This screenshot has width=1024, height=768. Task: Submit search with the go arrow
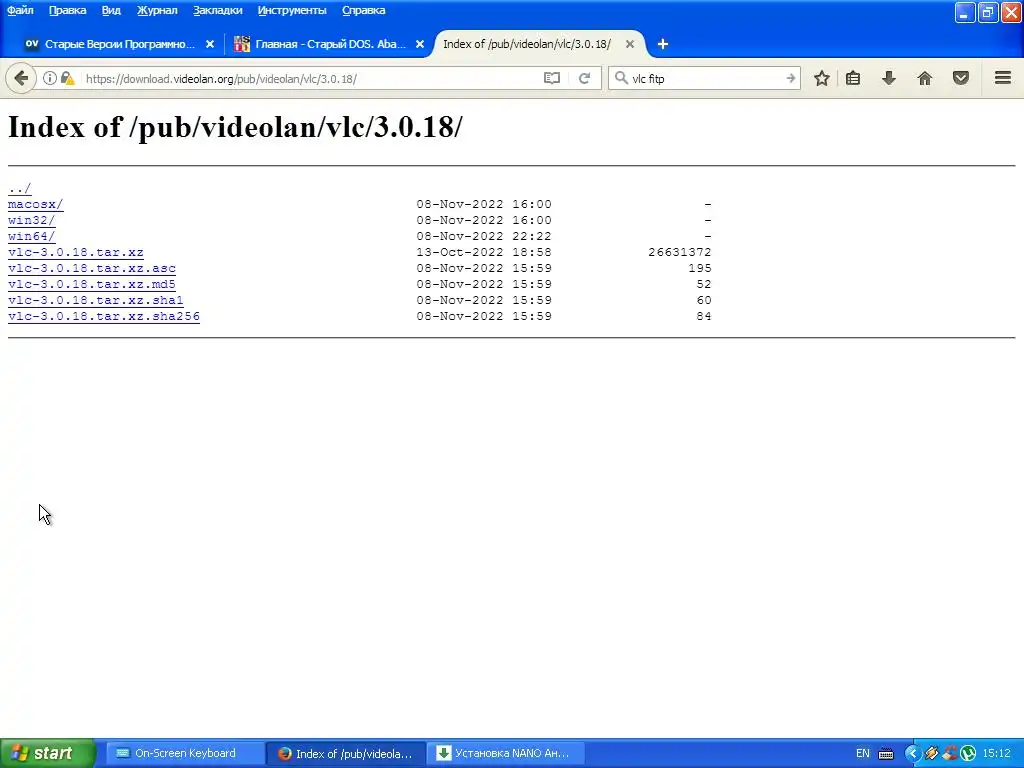pyautogui.click(x=791, y=78)
